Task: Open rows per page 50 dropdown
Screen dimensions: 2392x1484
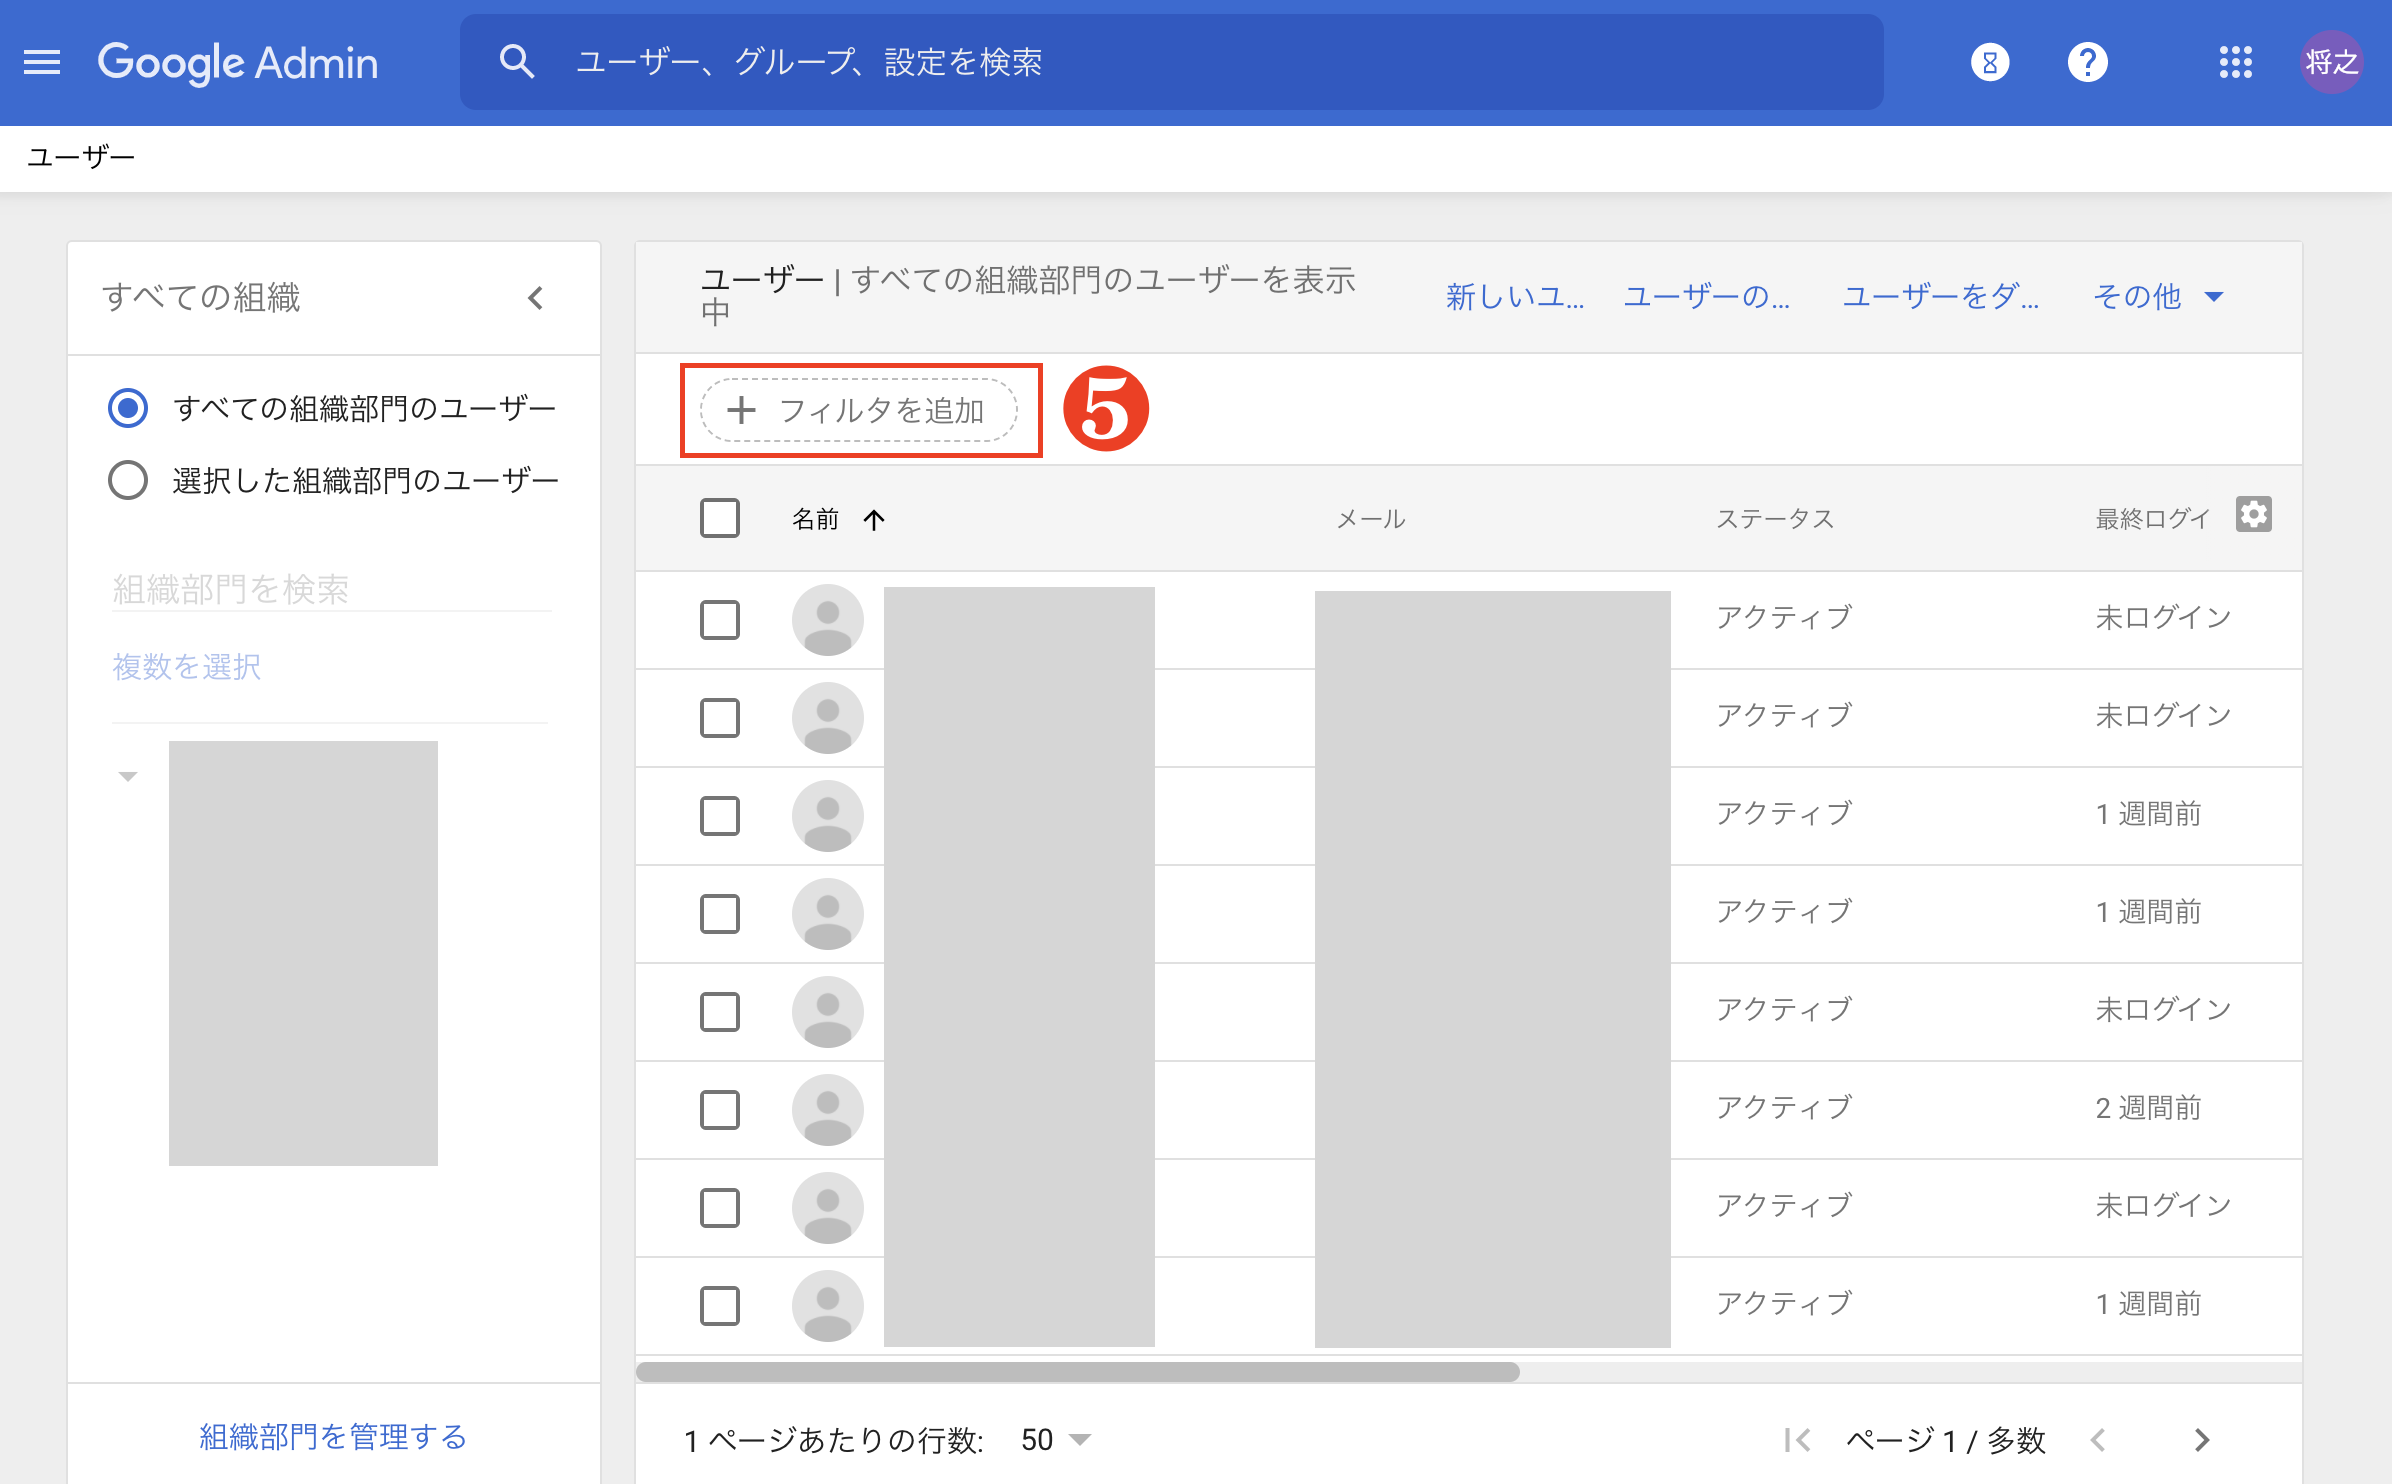Action: (1056, 1440)
